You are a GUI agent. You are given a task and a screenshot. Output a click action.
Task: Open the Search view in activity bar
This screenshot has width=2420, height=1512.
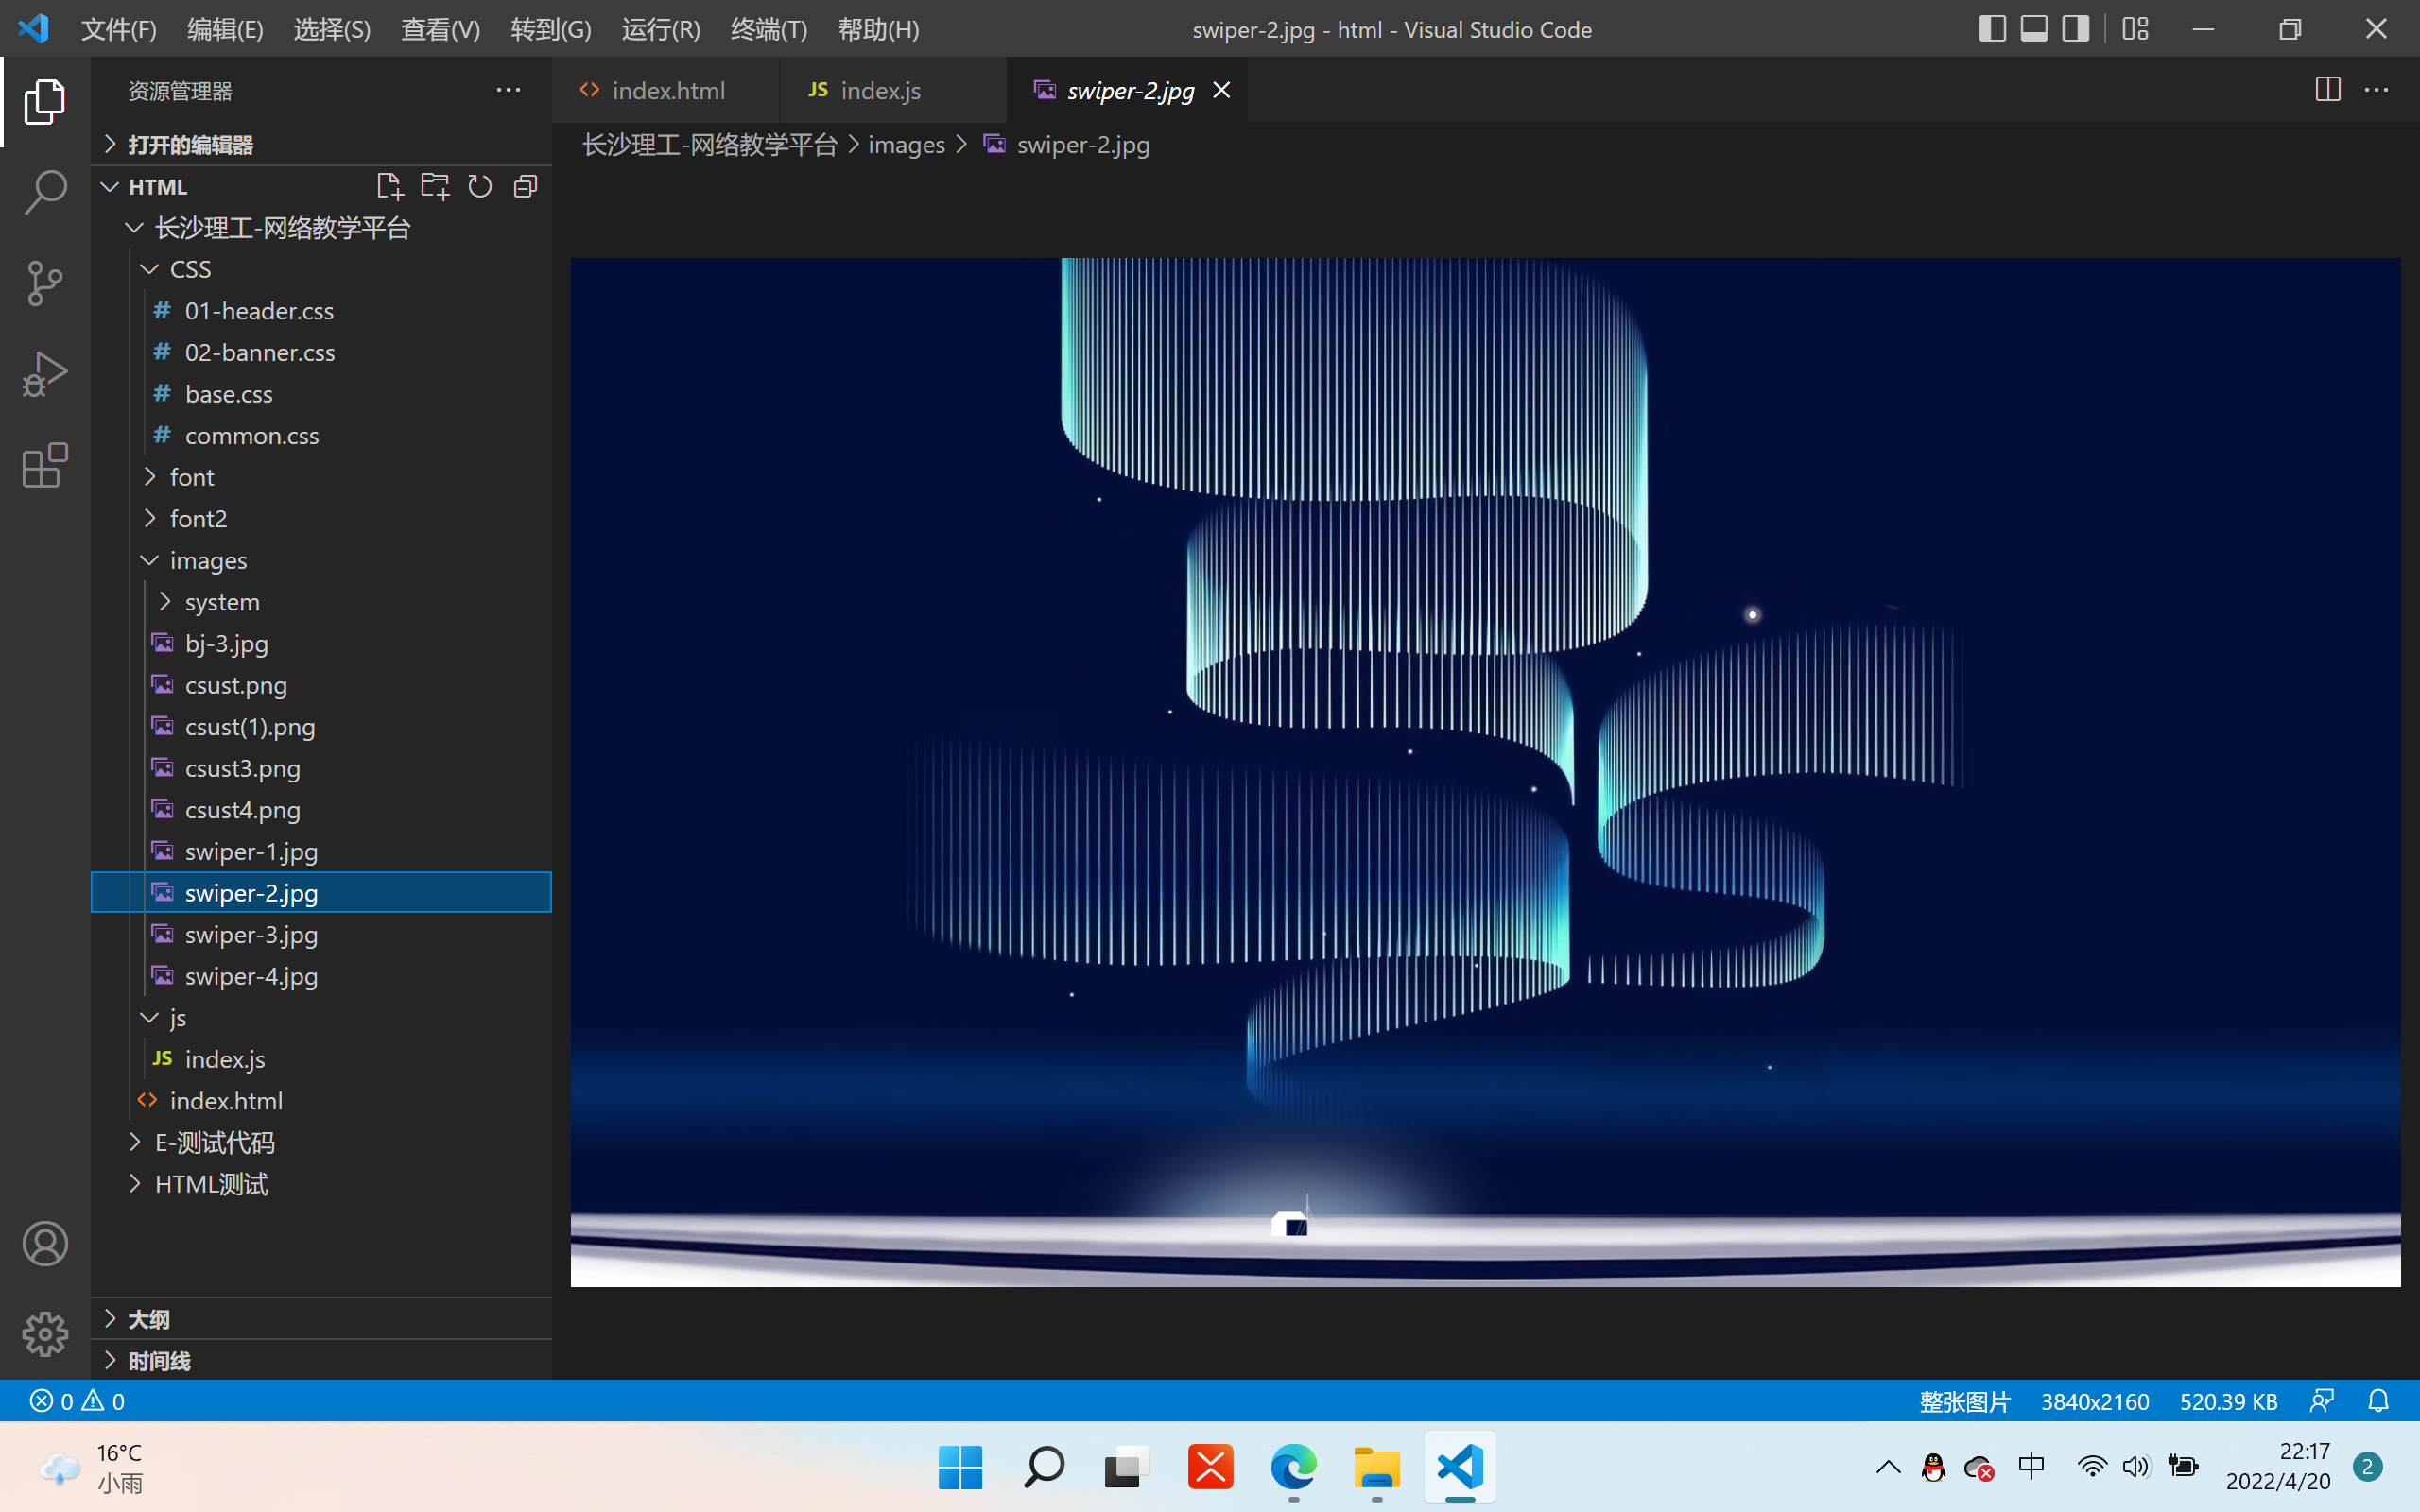point(45,192)
